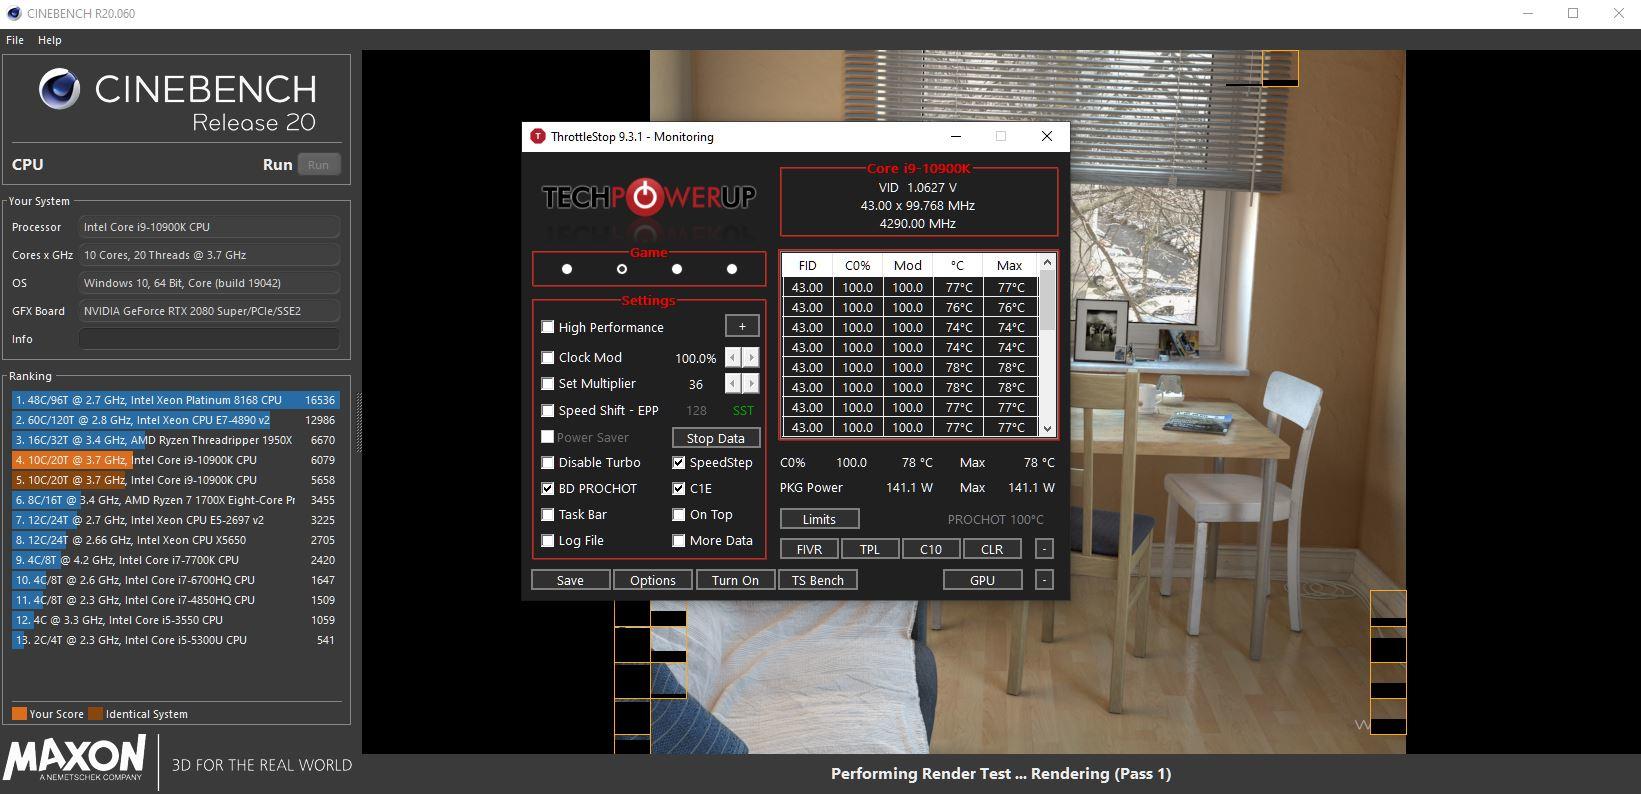1641x794 pixels.
Task: Click the Clock Mod decrease arrow
Action: (x=733, y=358)
